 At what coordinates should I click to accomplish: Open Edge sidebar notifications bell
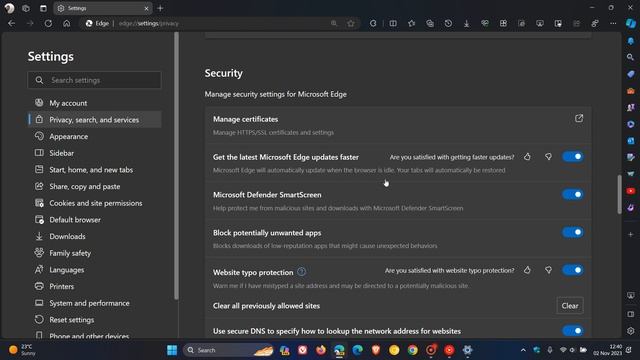click(x=631, y=41)
